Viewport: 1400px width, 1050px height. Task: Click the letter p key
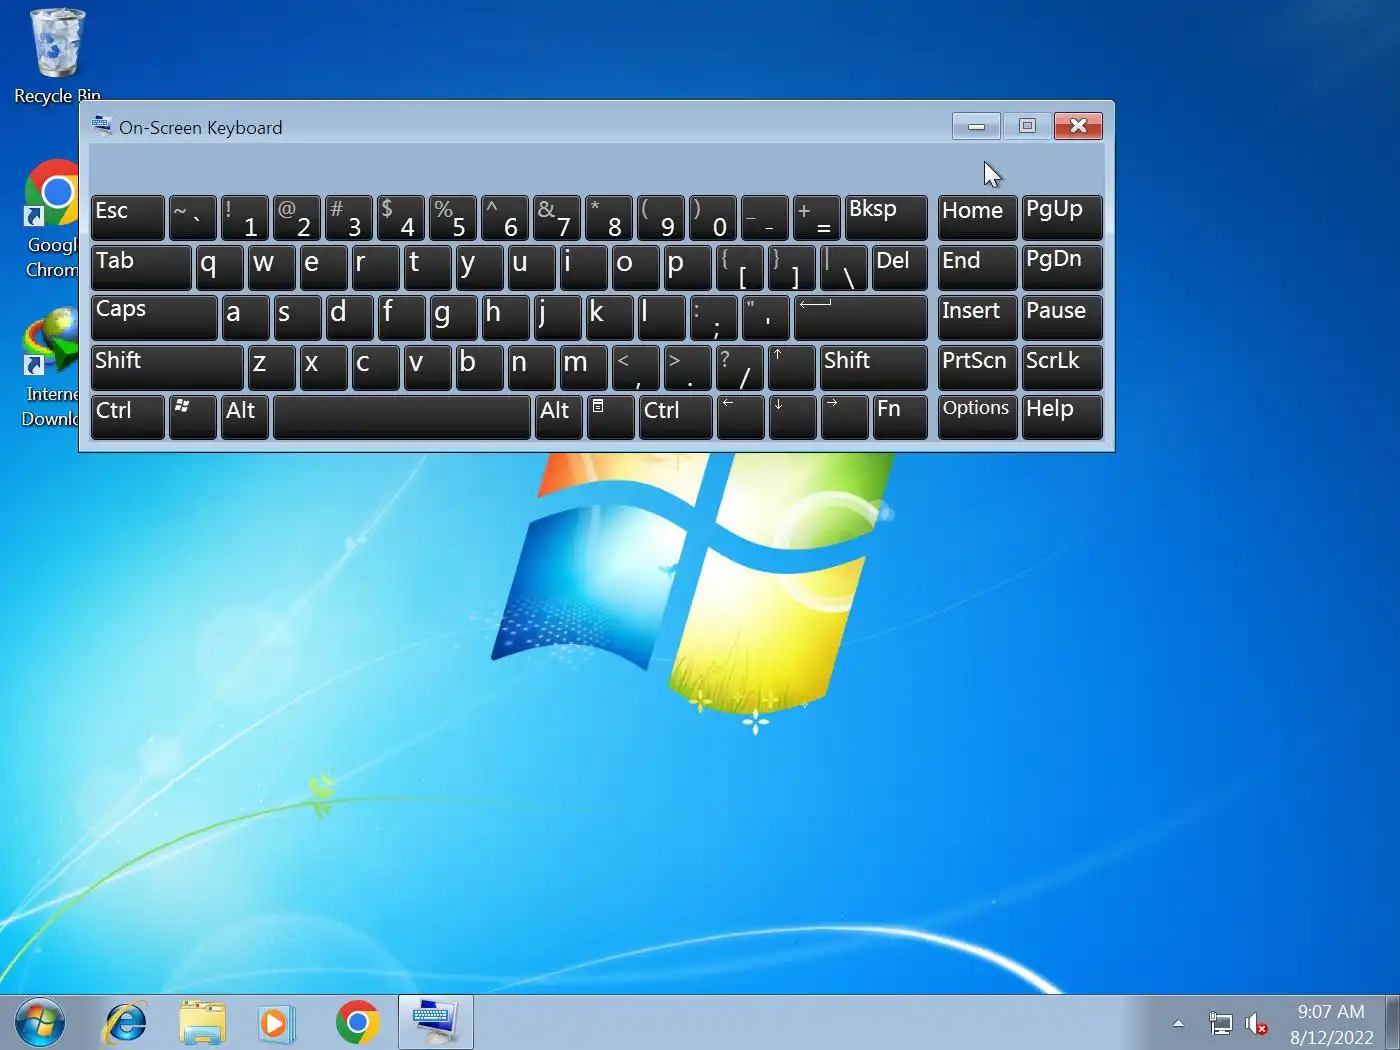(687, 267)
